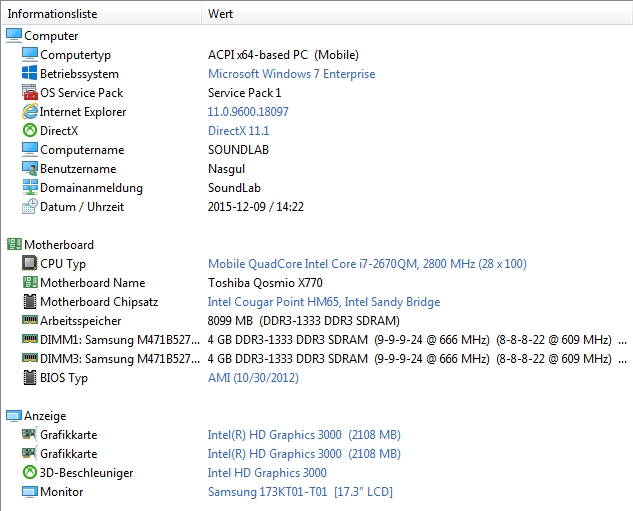Click the value Nasgul
Viewport: 633px width, 511px height.
(x=226, y=169)
